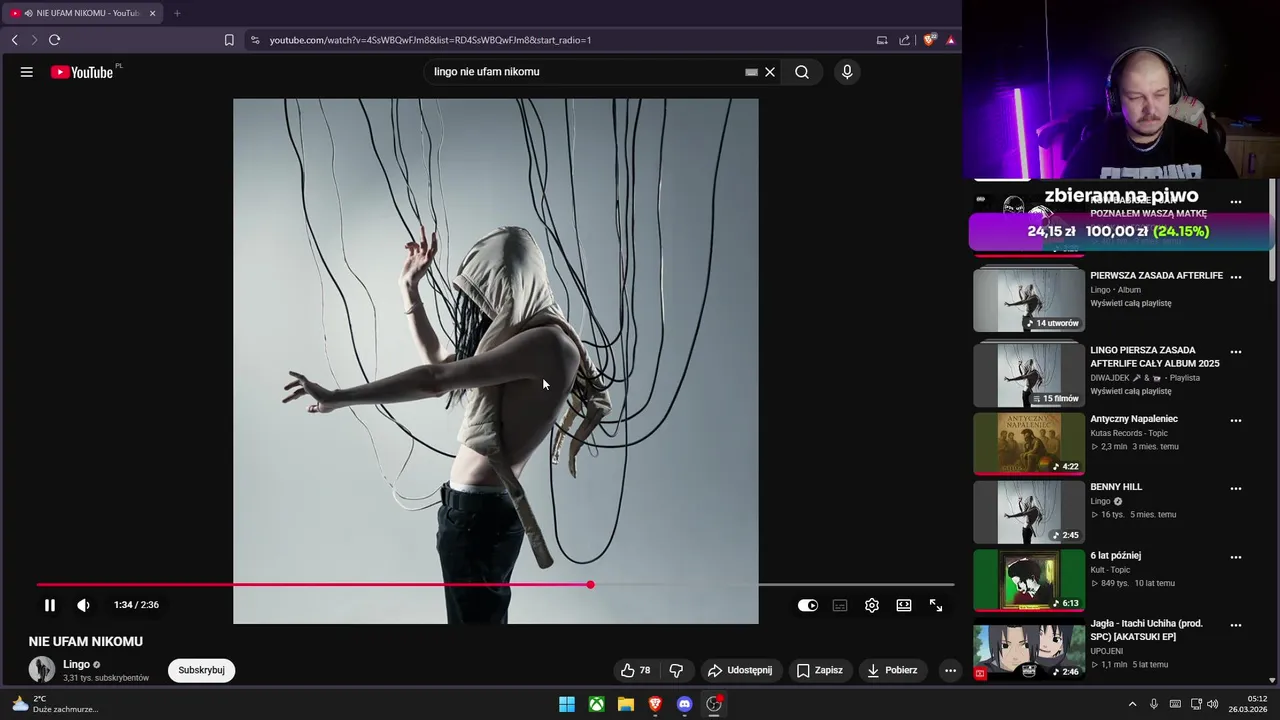Switch to theater mode view

[x=904, y=605]
